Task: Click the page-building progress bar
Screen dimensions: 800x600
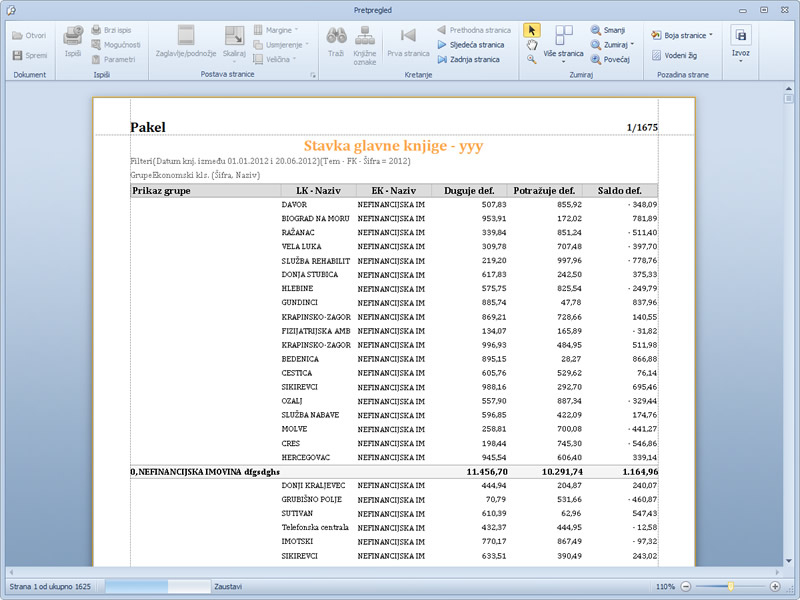Action: [158, 587]
